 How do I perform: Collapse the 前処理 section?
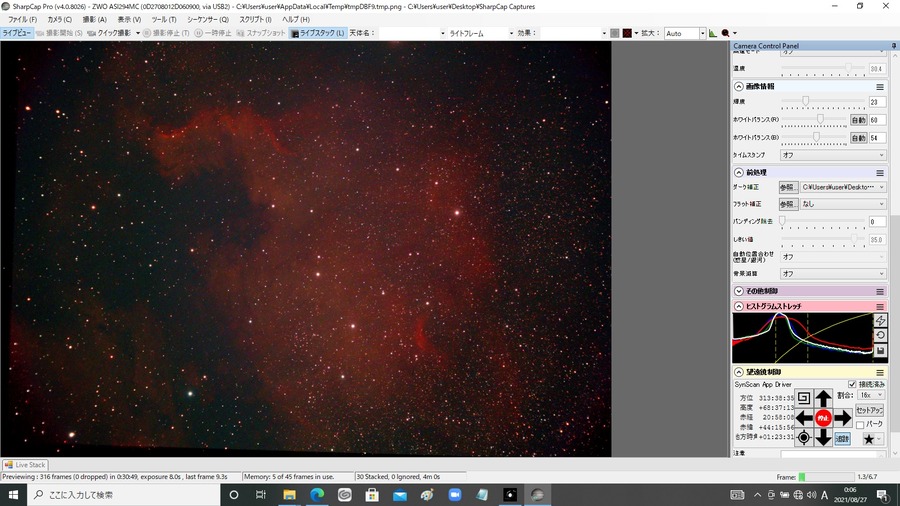[x=739, y=172]
